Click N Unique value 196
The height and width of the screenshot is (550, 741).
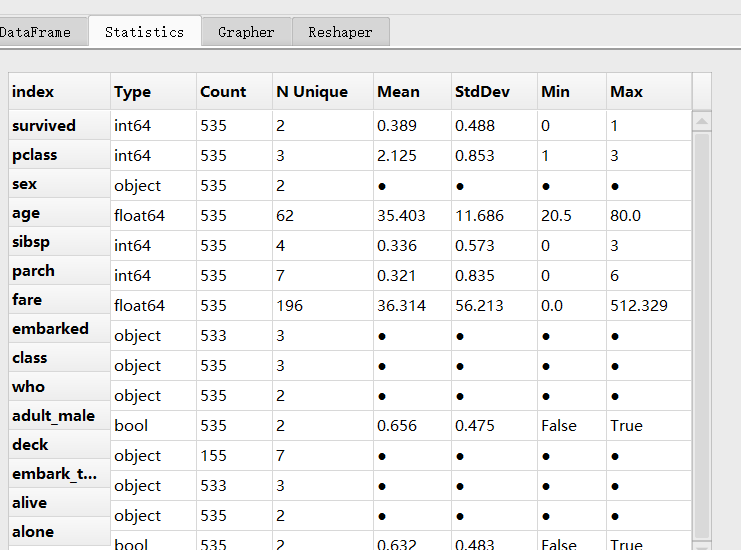(x=323, y=306)
